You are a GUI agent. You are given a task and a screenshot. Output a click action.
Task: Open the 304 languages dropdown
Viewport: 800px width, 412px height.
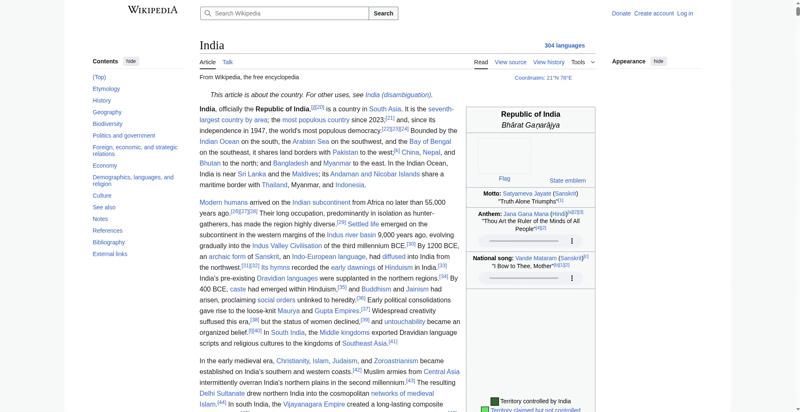click(x=564, y=45)
